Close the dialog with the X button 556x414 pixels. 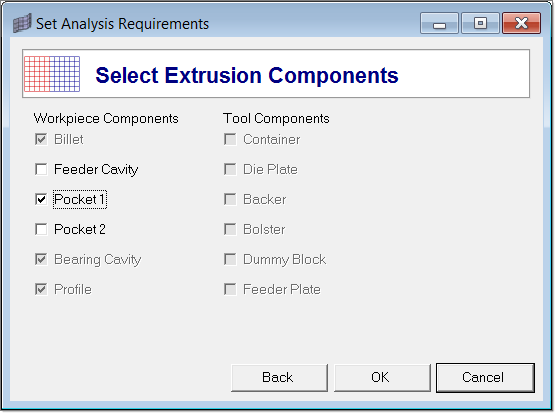pyautogui.click(x=522, y=23)
